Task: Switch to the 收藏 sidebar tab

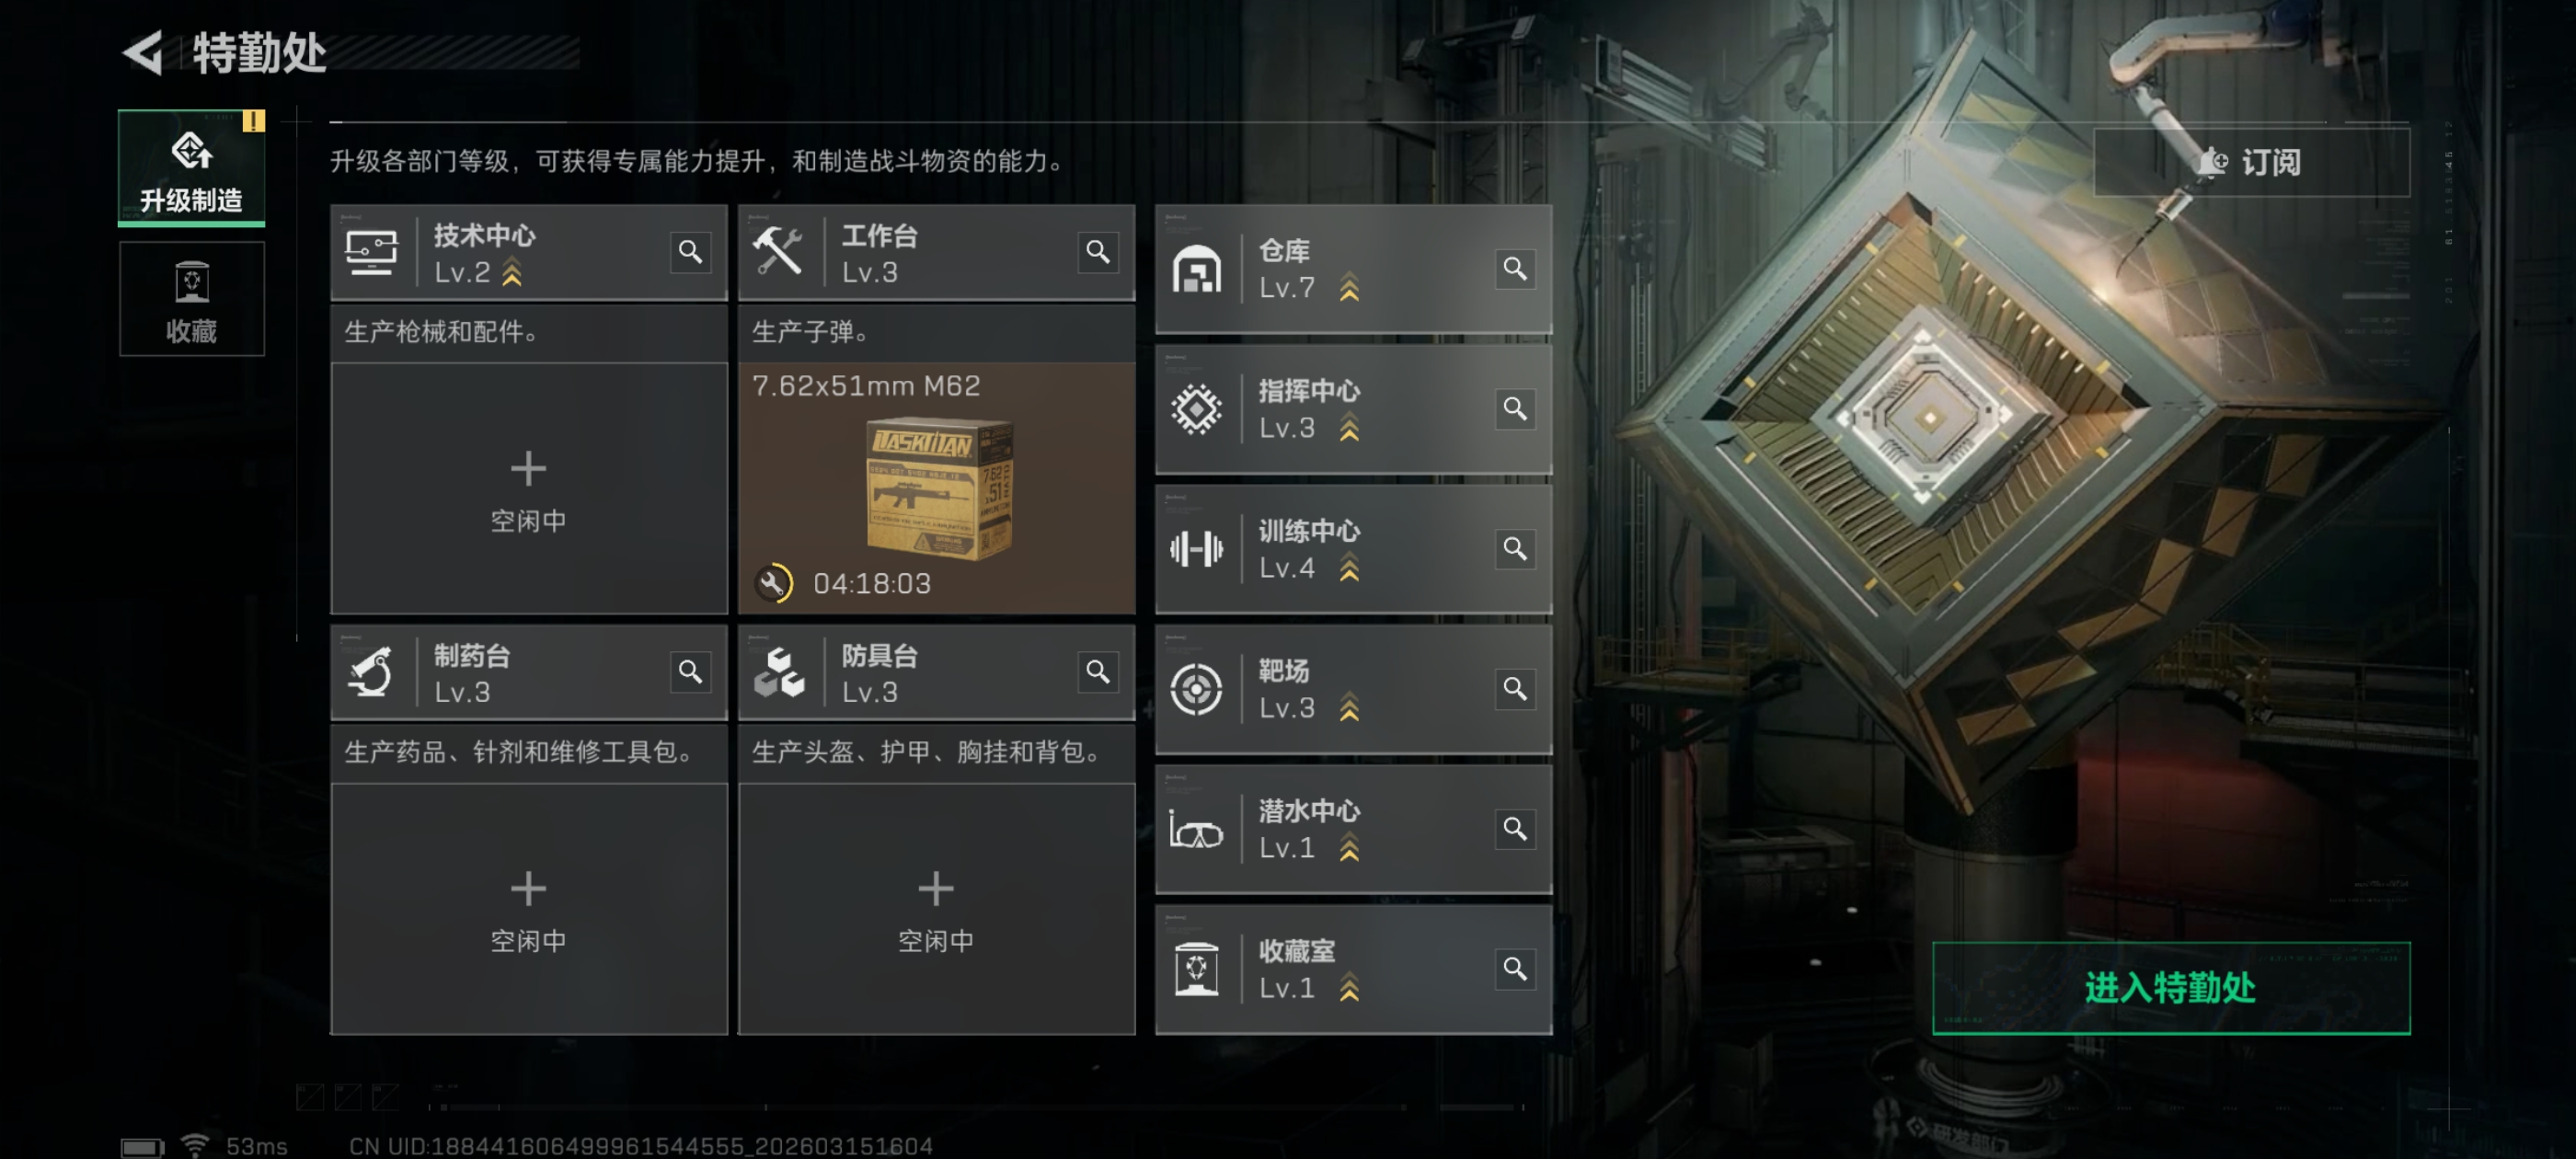Action: point(191,299)
